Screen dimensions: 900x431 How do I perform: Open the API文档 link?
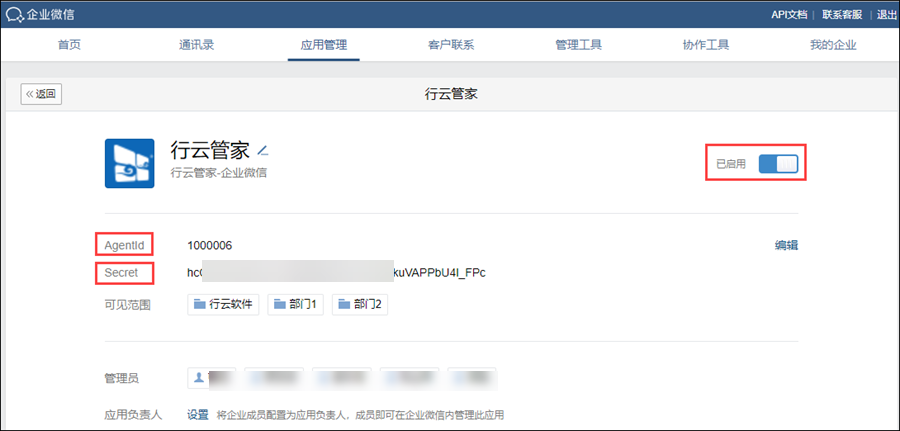pos(789,15)
